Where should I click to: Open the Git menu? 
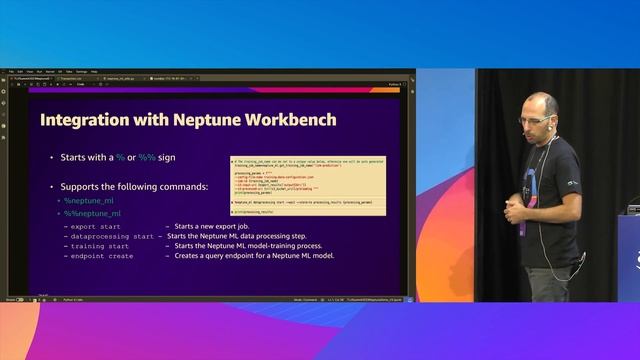60,72
